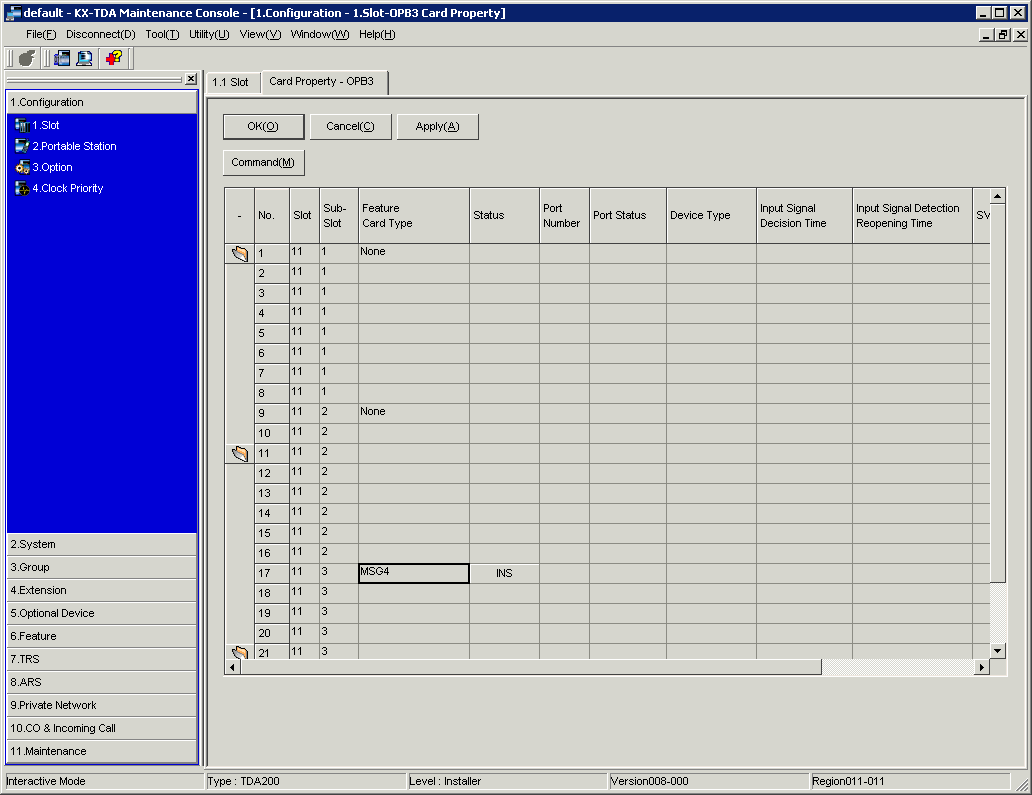Screen dimensions: 1032x795
Task: Expand the 5.Optional Device section
Action: 102,613
